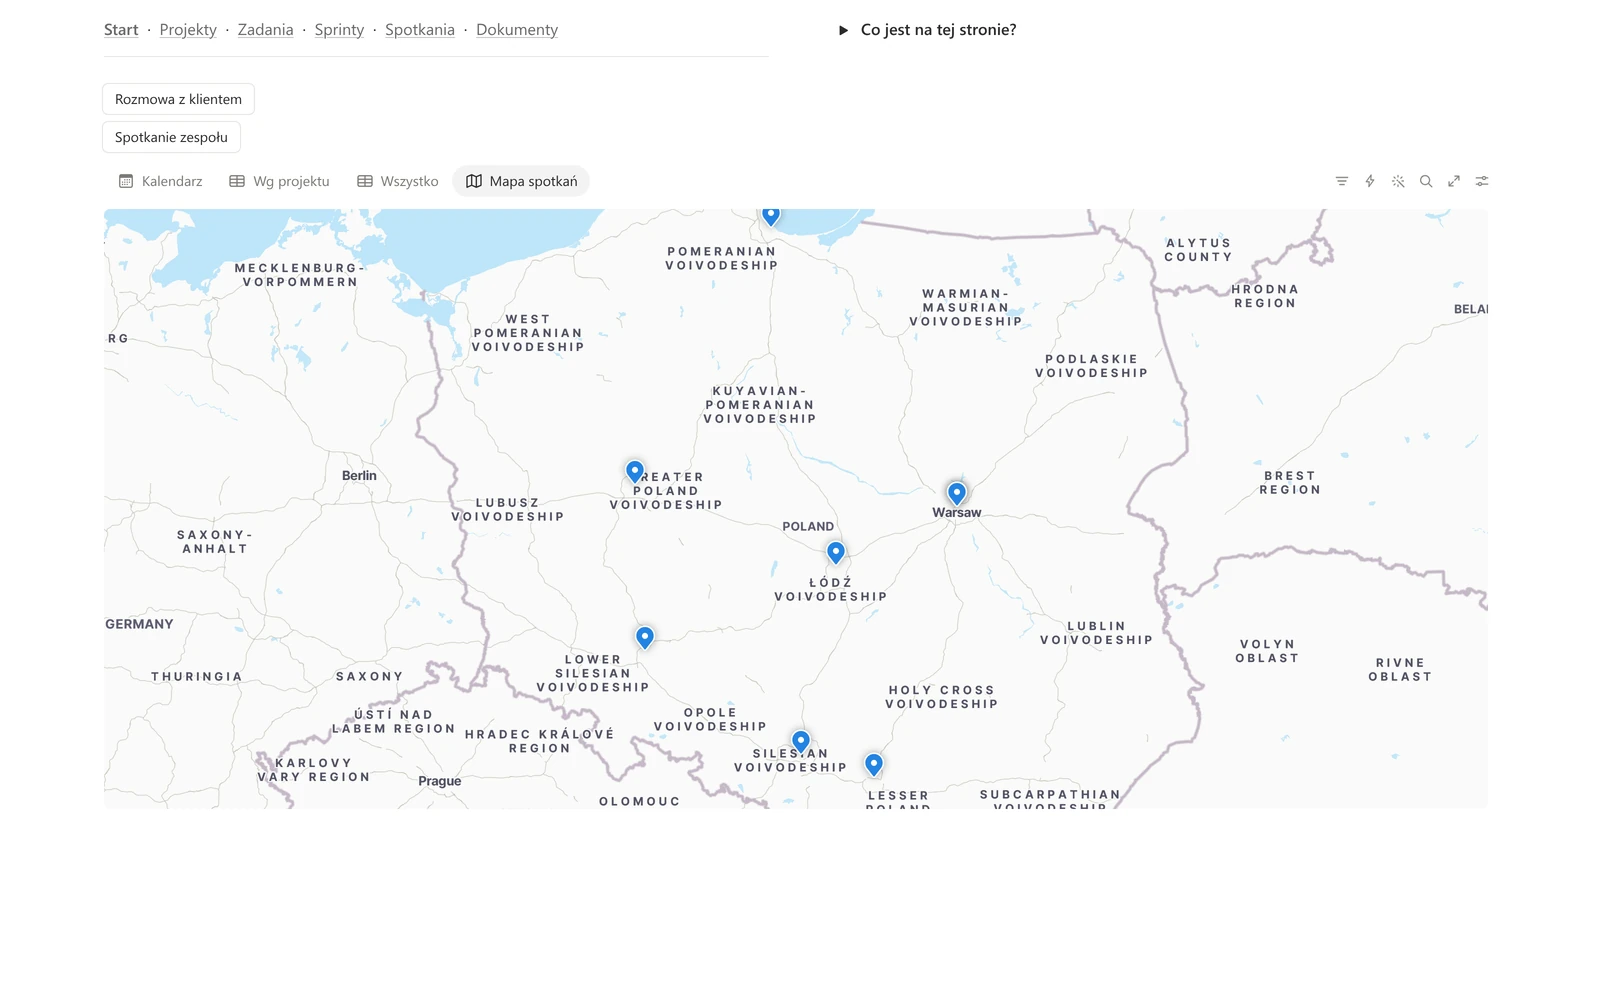
Task: Switch to Kalendarz view tab
Action: coord(161,181)
